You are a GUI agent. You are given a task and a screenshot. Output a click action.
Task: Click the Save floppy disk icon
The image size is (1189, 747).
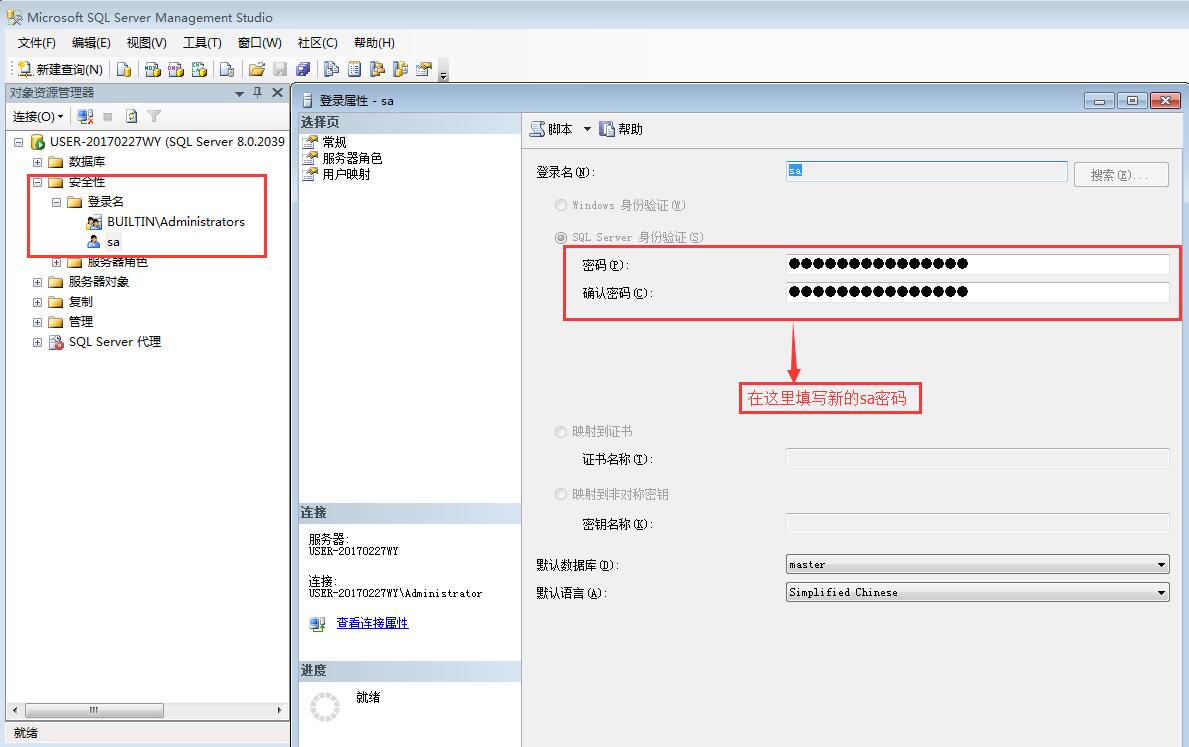click(280, 70)
